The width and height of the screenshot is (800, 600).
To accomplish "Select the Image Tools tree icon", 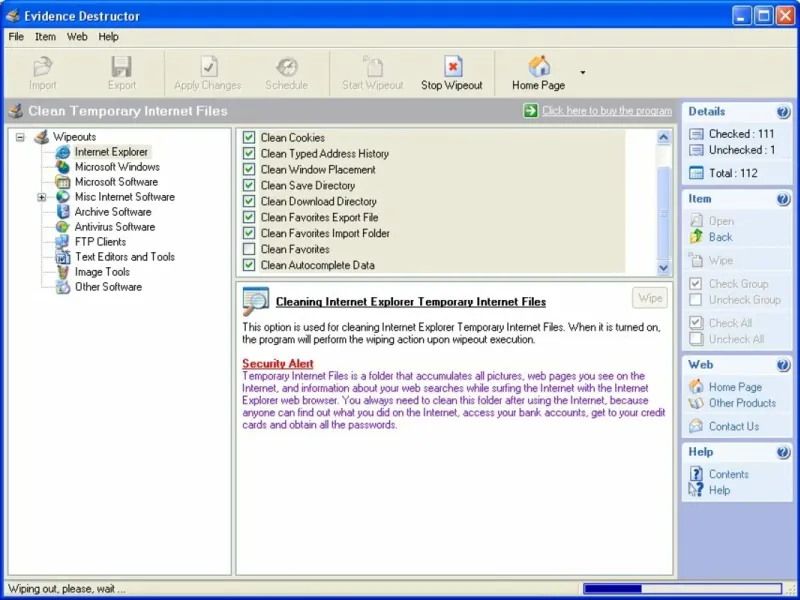I will coord(62,272).
